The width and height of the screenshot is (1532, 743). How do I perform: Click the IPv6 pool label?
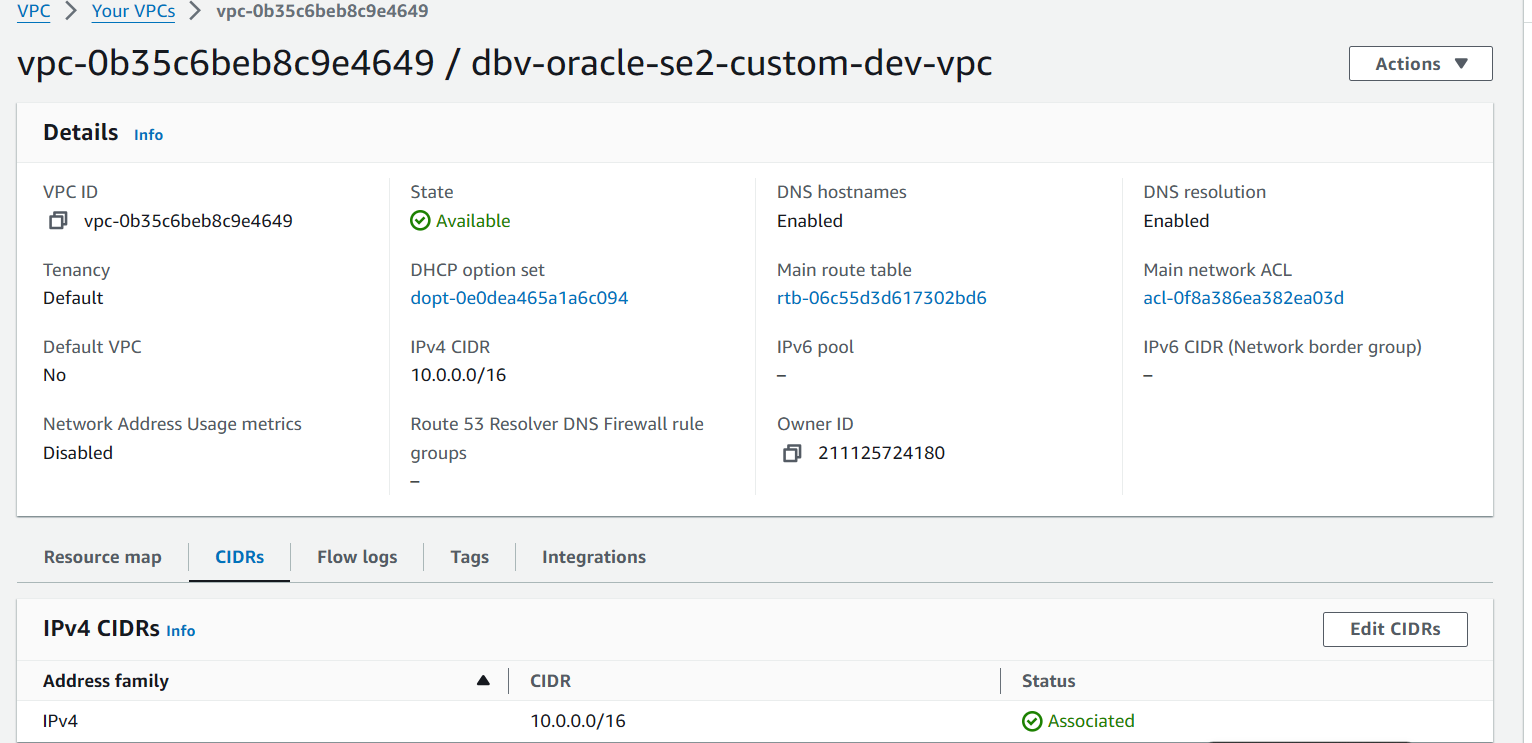(x=815, y=347)
